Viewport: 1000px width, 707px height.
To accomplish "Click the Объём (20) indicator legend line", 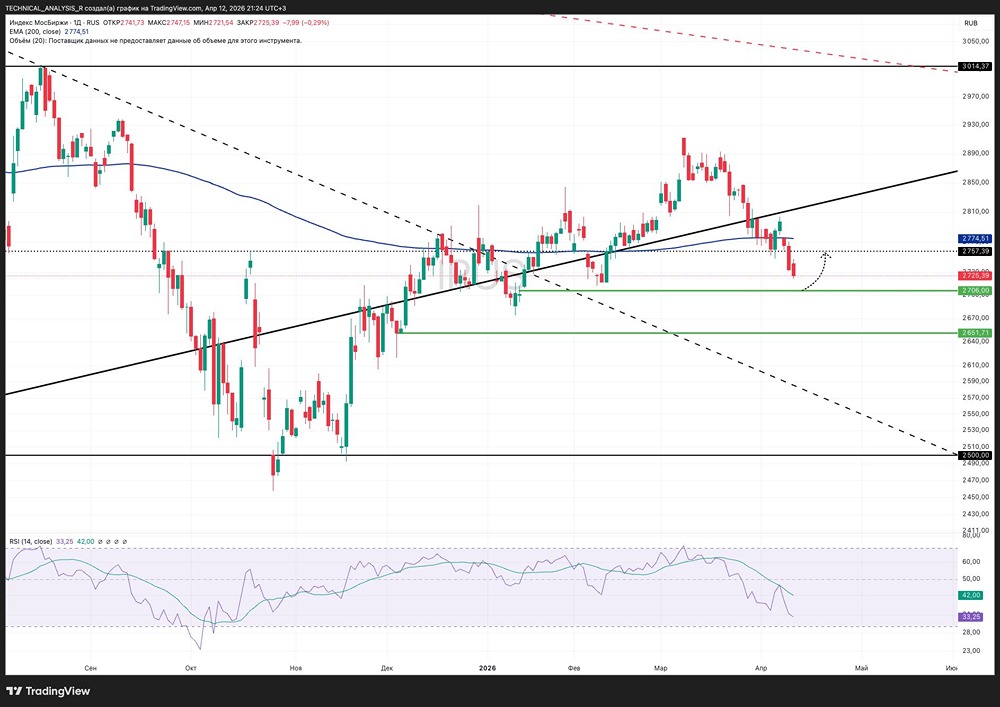I will (156, 40).
